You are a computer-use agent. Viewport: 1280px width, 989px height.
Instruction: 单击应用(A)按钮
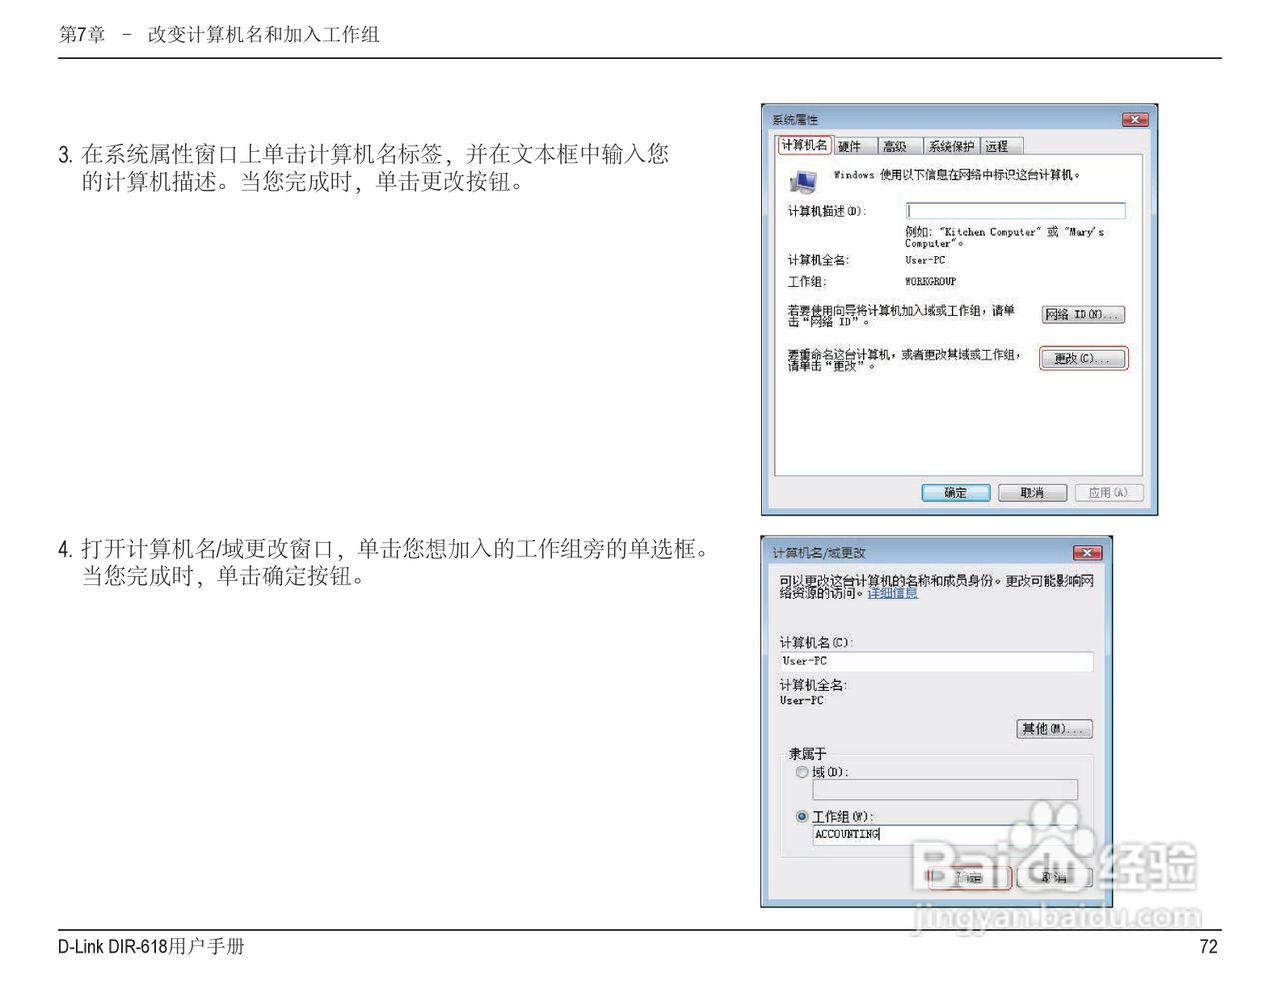(1109, 492)
